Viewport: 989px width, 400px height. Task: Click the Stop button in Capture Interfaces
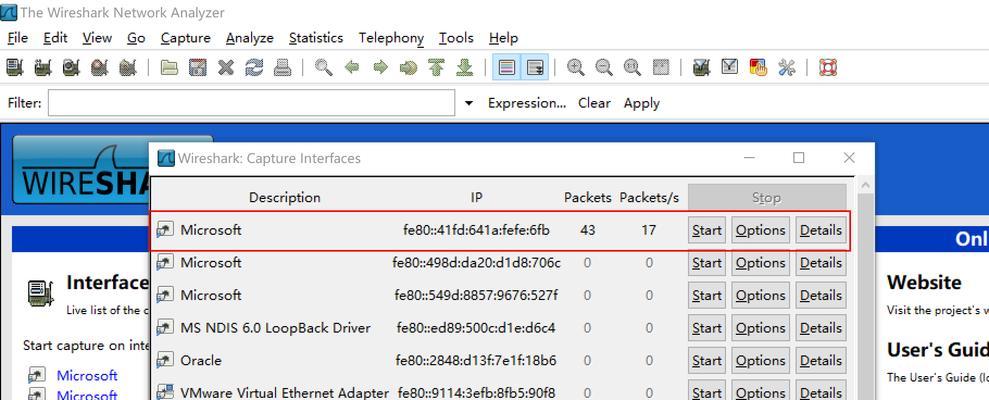766,197
